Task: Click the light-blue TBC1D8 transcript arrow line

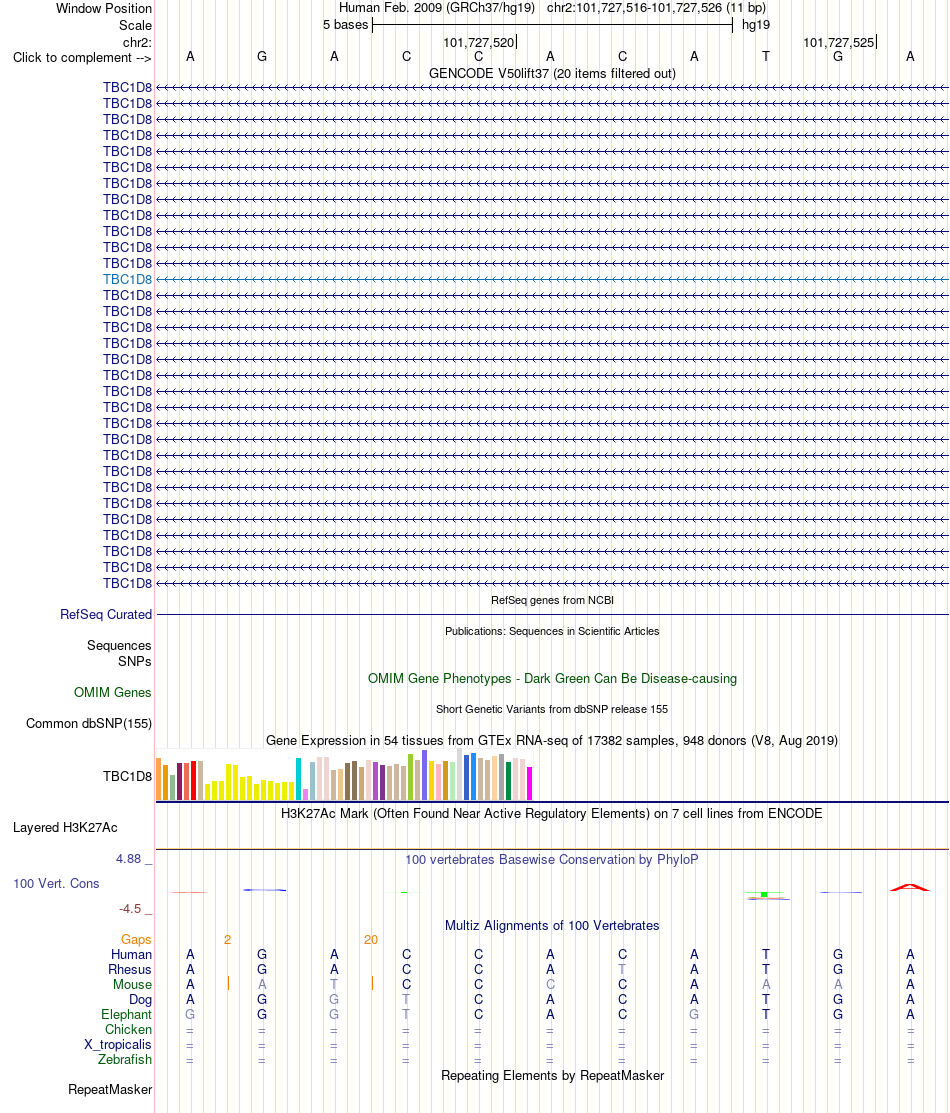Action: (552, 280)
